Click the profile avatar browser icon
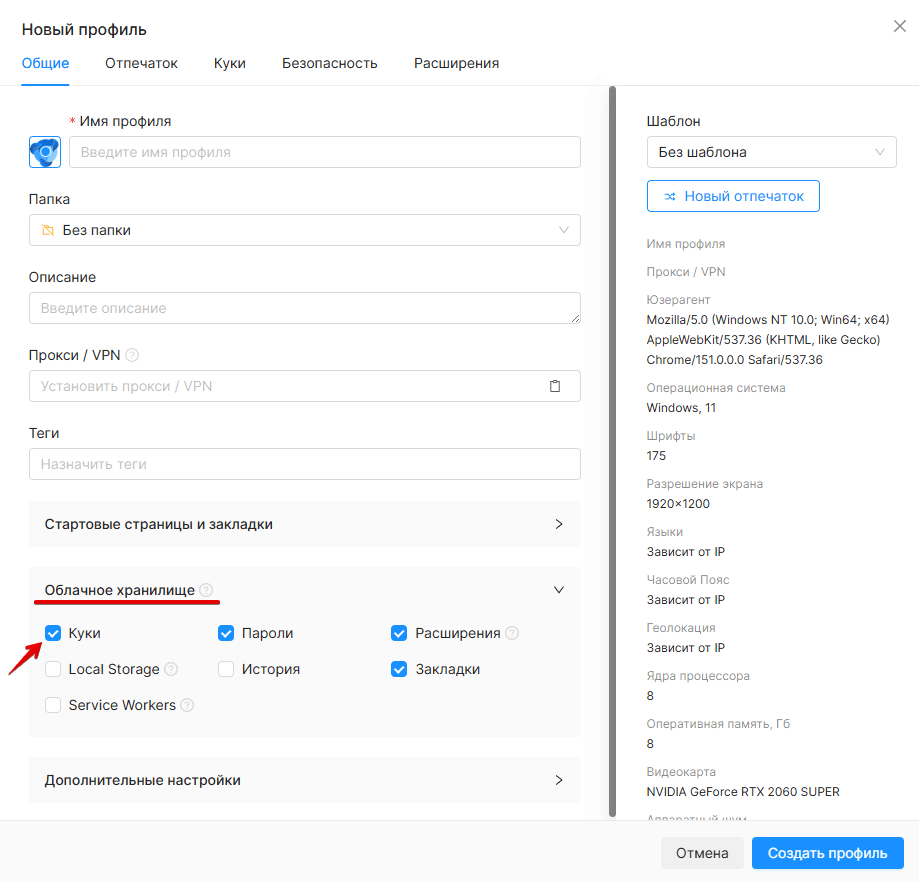Screen dimensions: 919x882 [x=45, y=152]
